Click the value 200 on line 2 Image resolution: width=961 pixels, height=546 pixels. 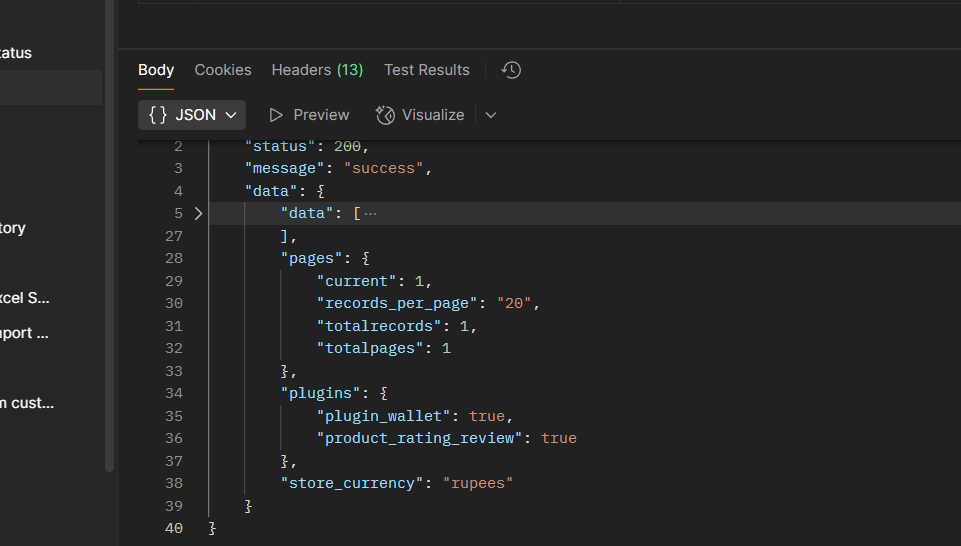click(347, 146)
